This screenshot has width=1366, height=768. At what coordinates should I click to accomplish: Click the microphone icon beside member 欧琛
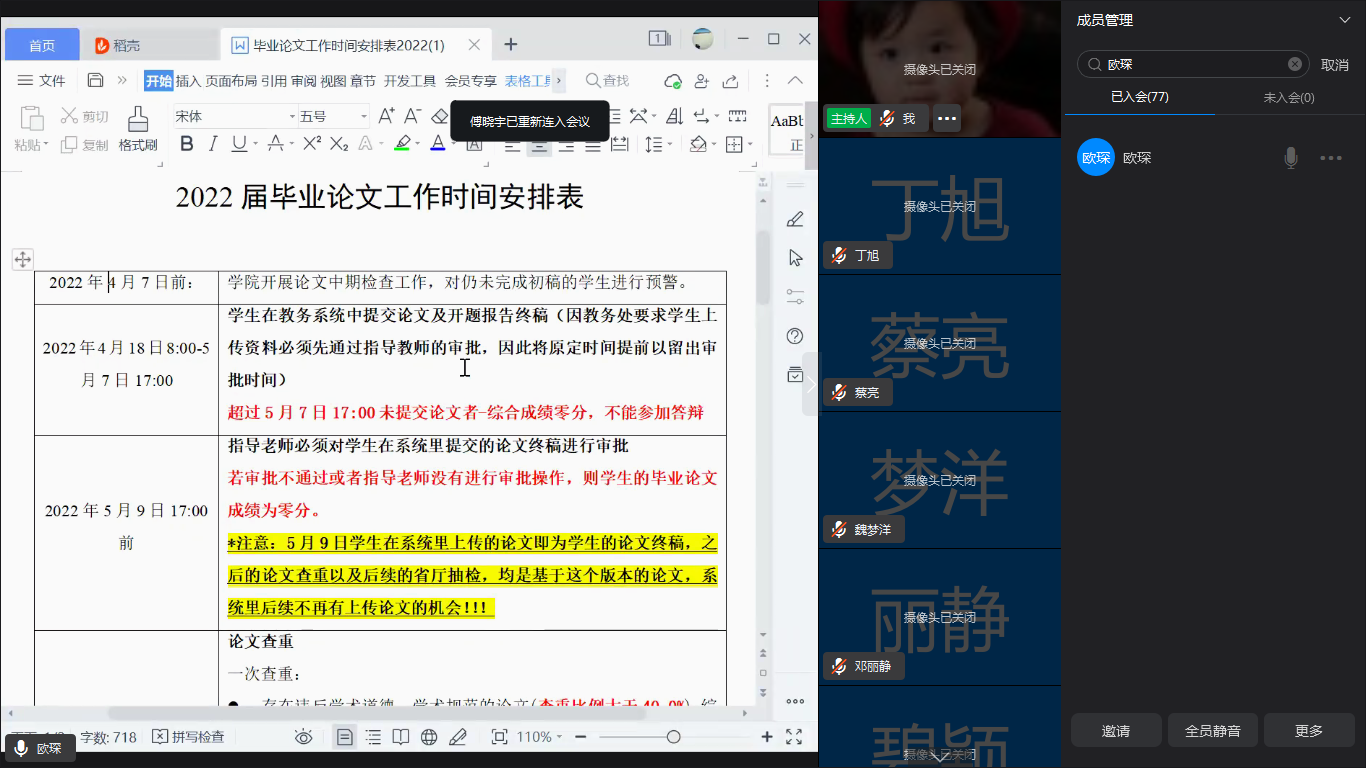pyautogui.click(x=1291, y=158)
